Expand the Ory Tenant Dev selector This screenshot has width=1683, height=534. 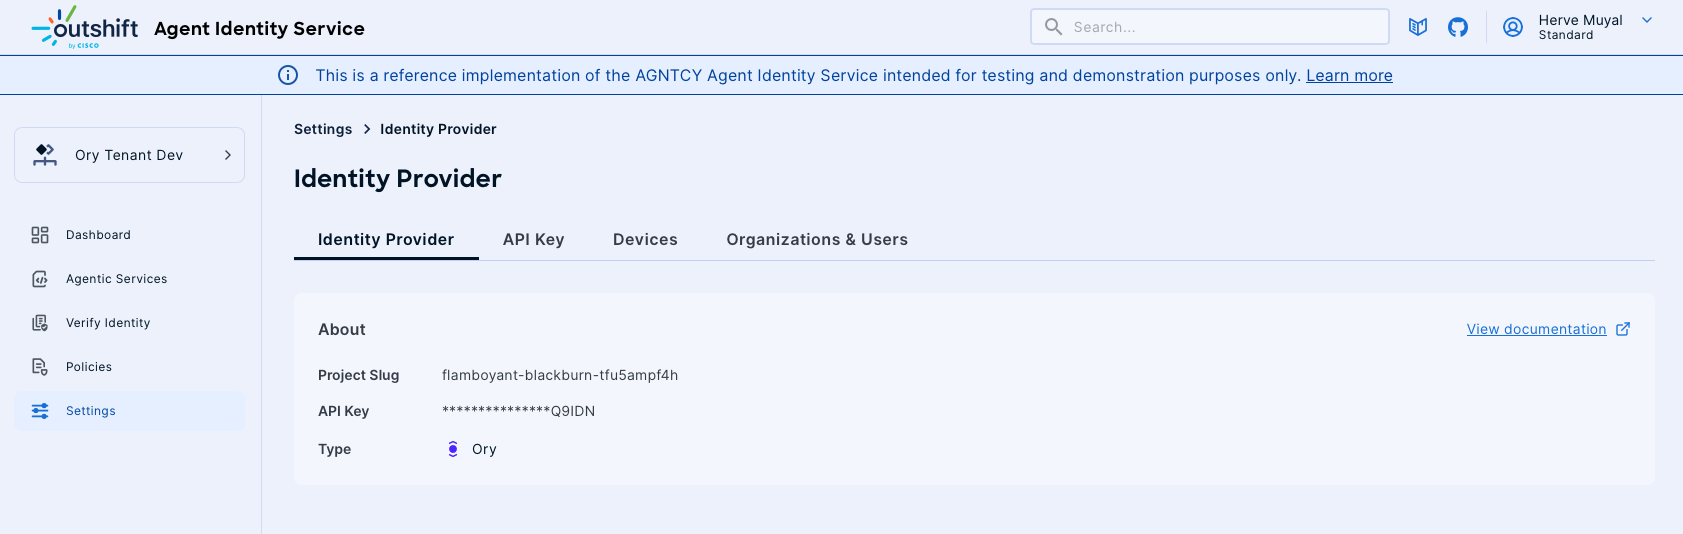[x=129, y=155]
